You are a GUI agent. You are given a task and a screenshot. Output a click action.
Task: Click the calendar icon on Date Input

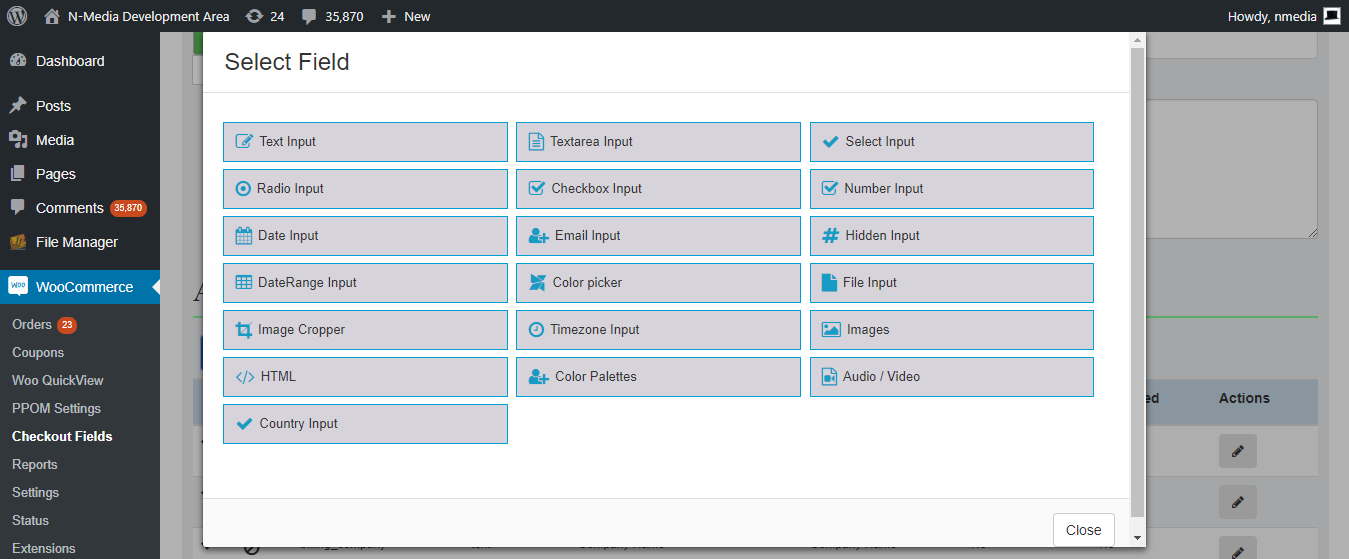(x=244, y=236)
